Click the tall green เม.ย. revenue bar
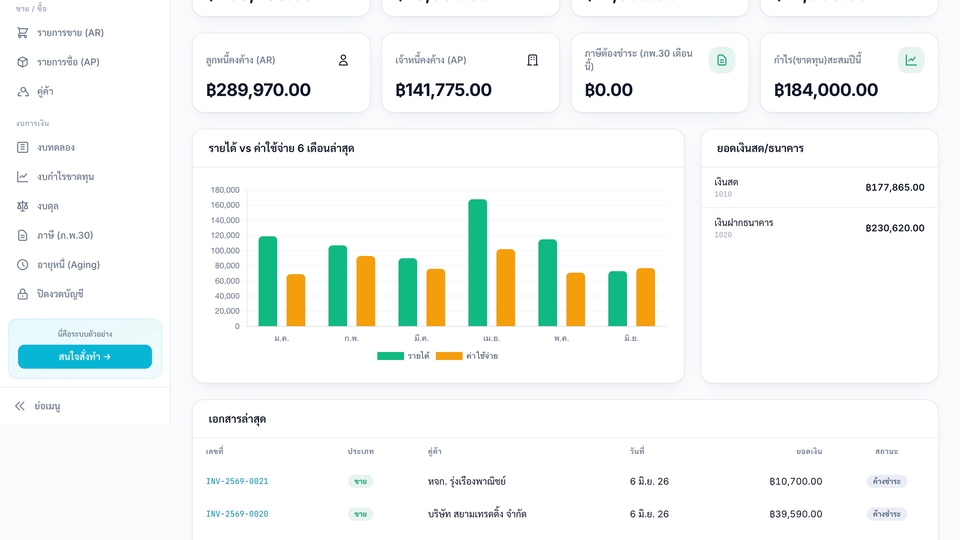The height and width of the screenshot is (540, 960). (x=478, y=263)
